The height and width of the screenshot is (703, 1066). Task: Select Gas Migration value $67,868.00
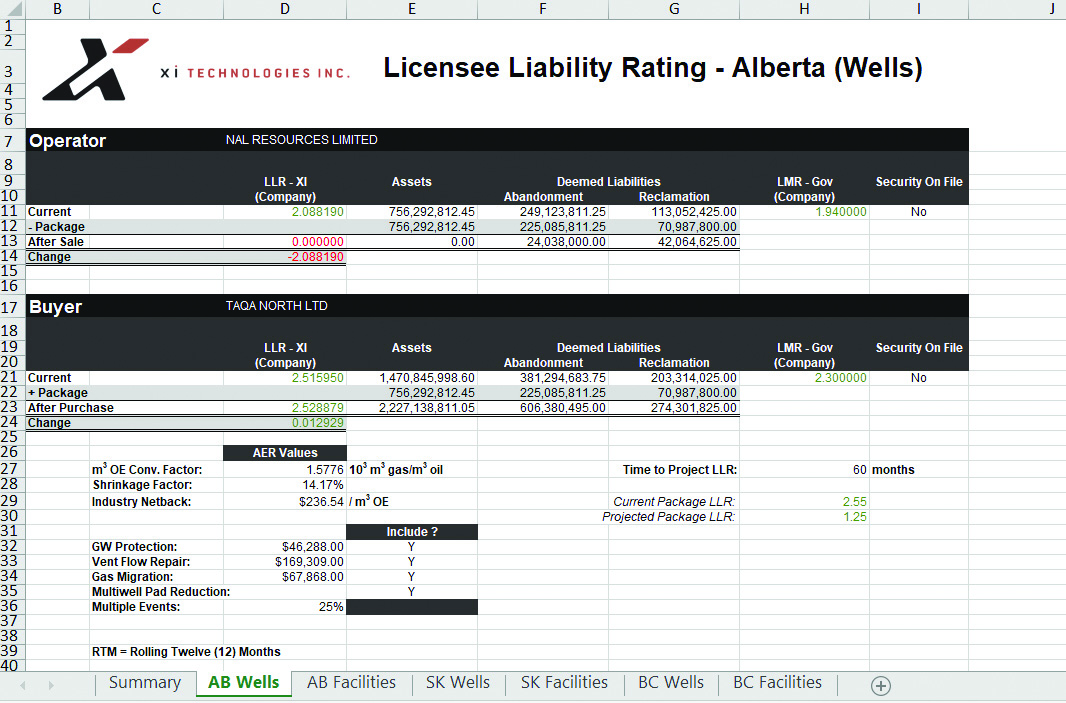[x=313, y=577]
